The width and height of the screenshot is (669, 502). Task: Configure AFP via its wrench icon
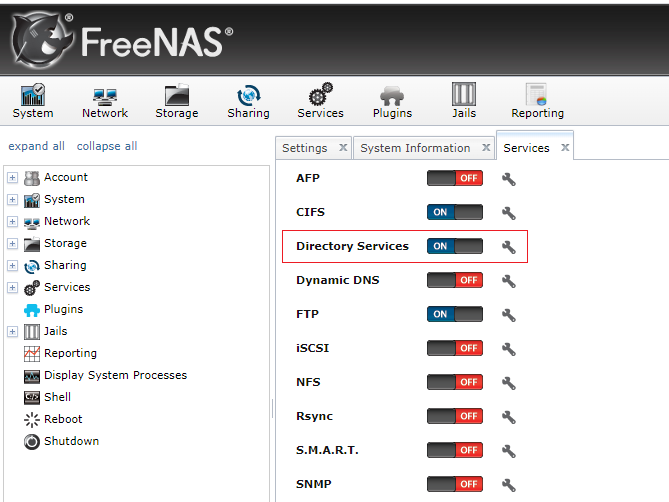(x=509, y=179)
